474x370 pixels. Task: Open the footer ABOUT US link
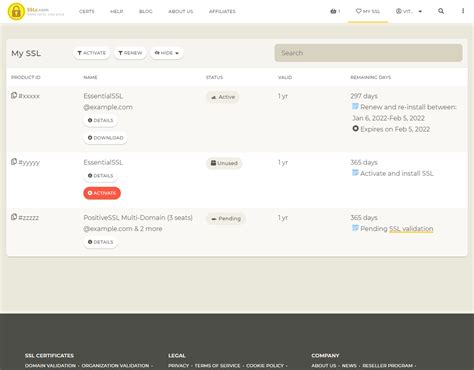[x=324, y=366]
